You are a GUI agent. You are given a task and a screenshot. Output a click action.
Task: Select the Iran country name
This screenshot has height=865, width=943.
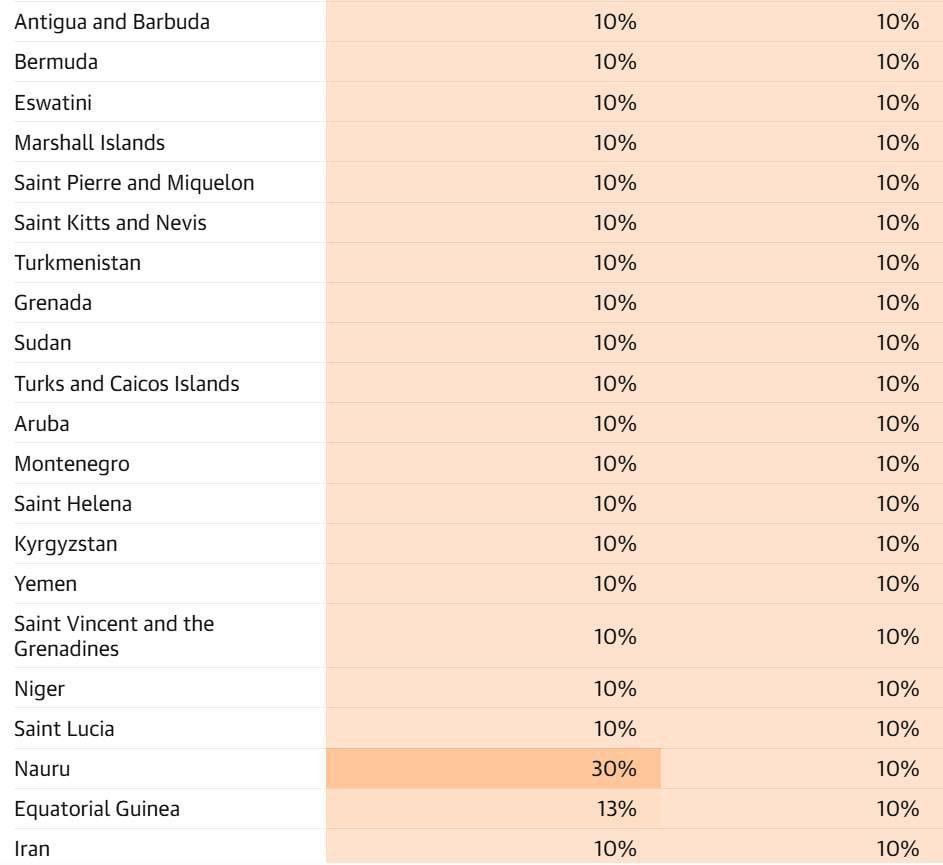click(x=32, y=849)
